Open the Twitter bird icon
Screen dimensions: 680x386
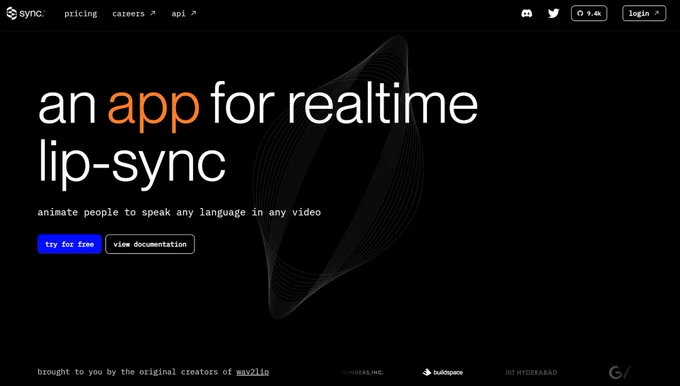click(x=553, y=13)
